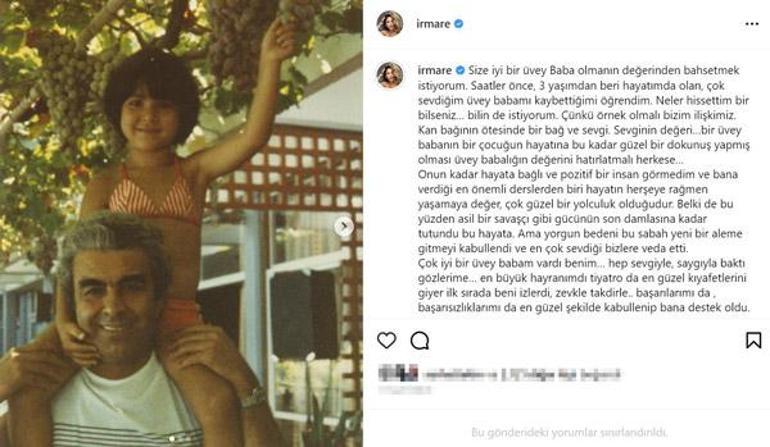
Task: Open the blurred liker avatars below icons
Action: [398, 374]
